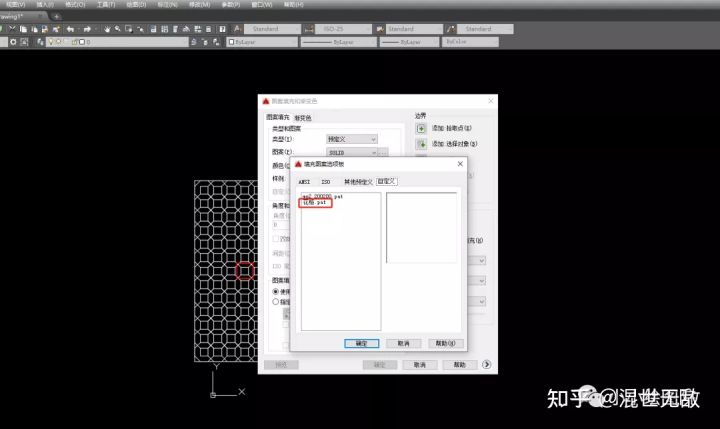The width and height of the screenshot is (720, 429).
Task: Select the Zoom Realtime magnifier tool
Action: pos(118,29)
